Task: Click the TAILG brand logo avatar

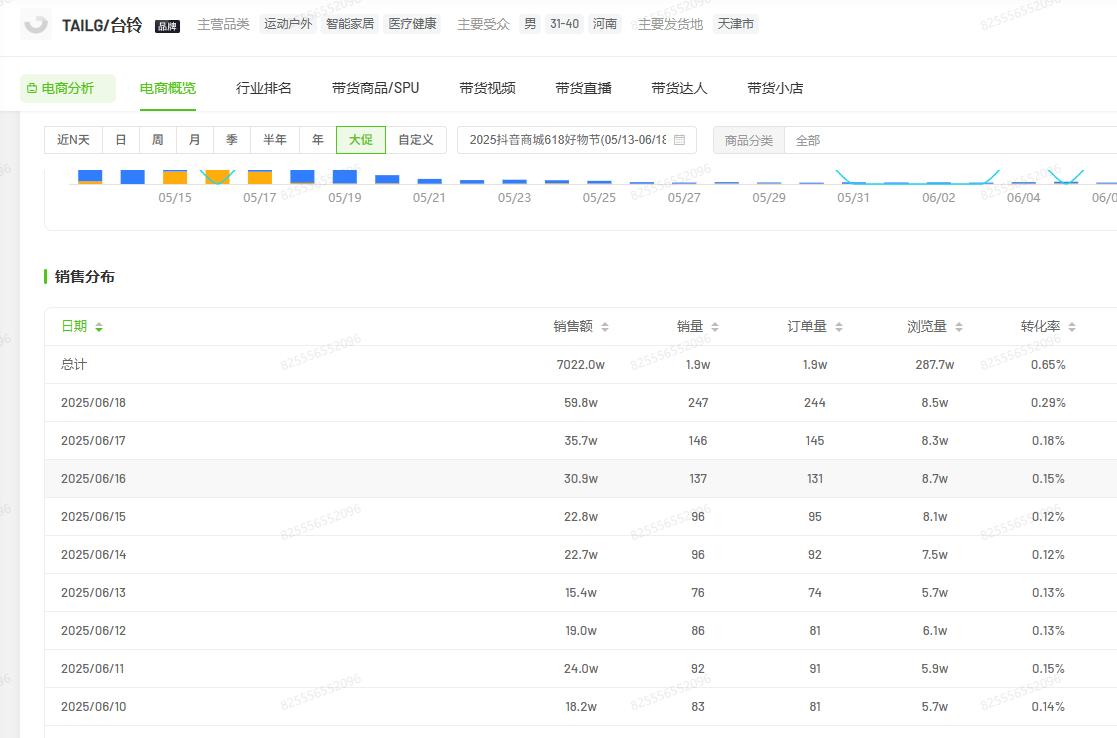Action: coord(36,25)
